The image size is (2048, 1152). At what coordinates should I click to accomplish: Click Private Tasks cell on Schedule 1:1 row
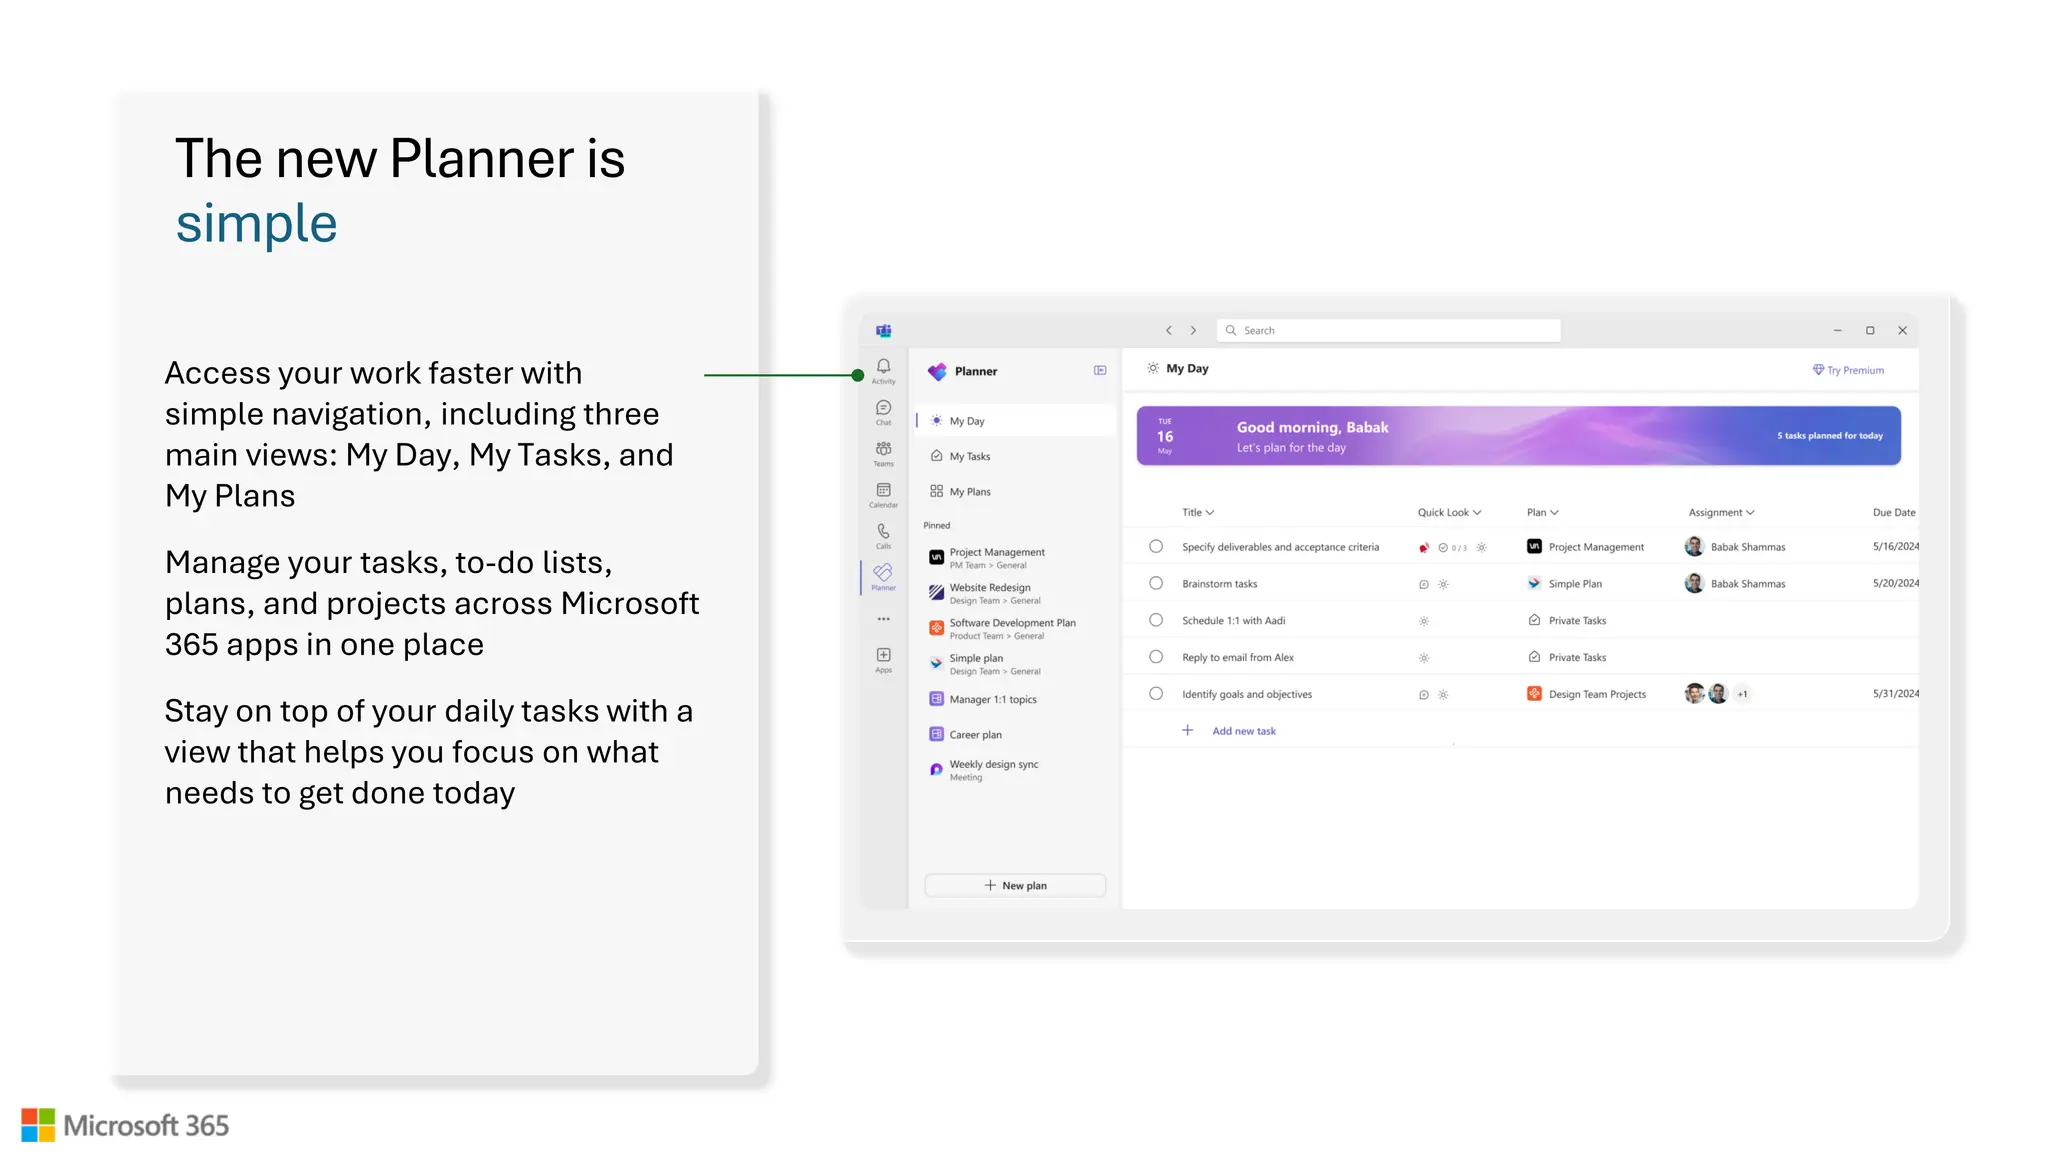click(x=1567, y=621)
